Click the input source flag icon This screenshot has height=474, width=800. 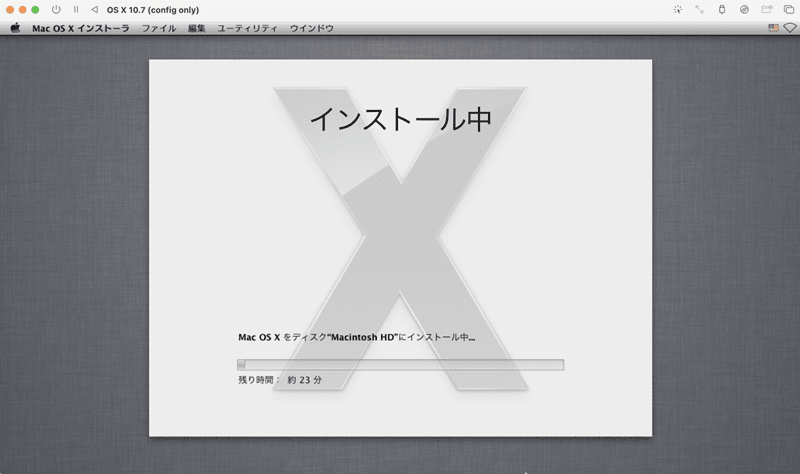point(773,28)
